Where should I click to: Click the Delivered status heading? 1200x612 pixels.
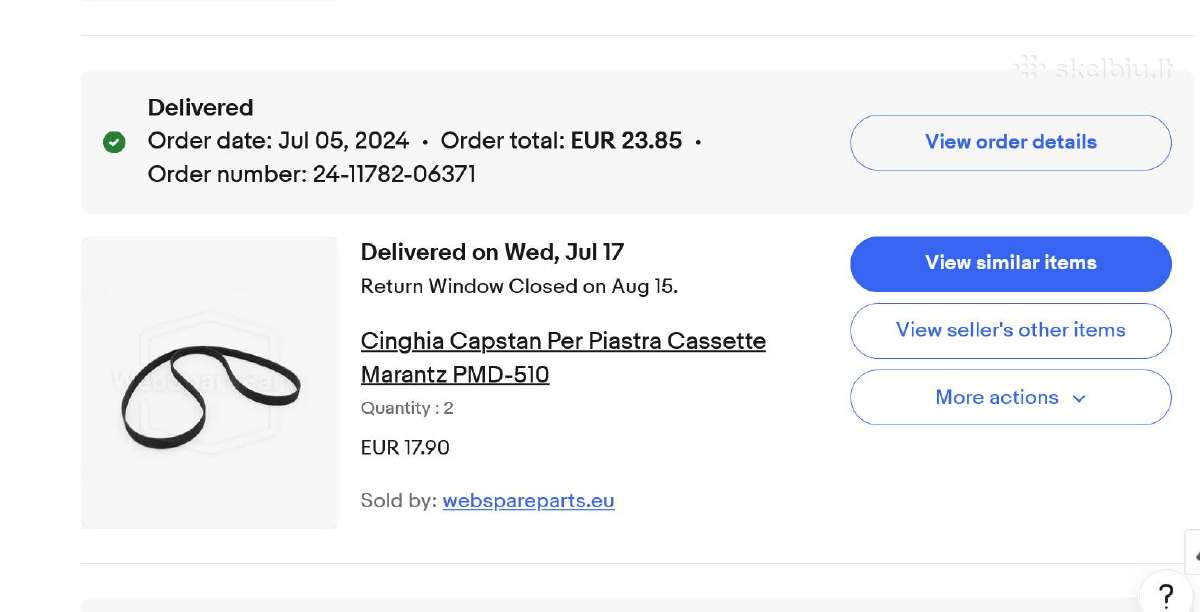pos(200,107)
